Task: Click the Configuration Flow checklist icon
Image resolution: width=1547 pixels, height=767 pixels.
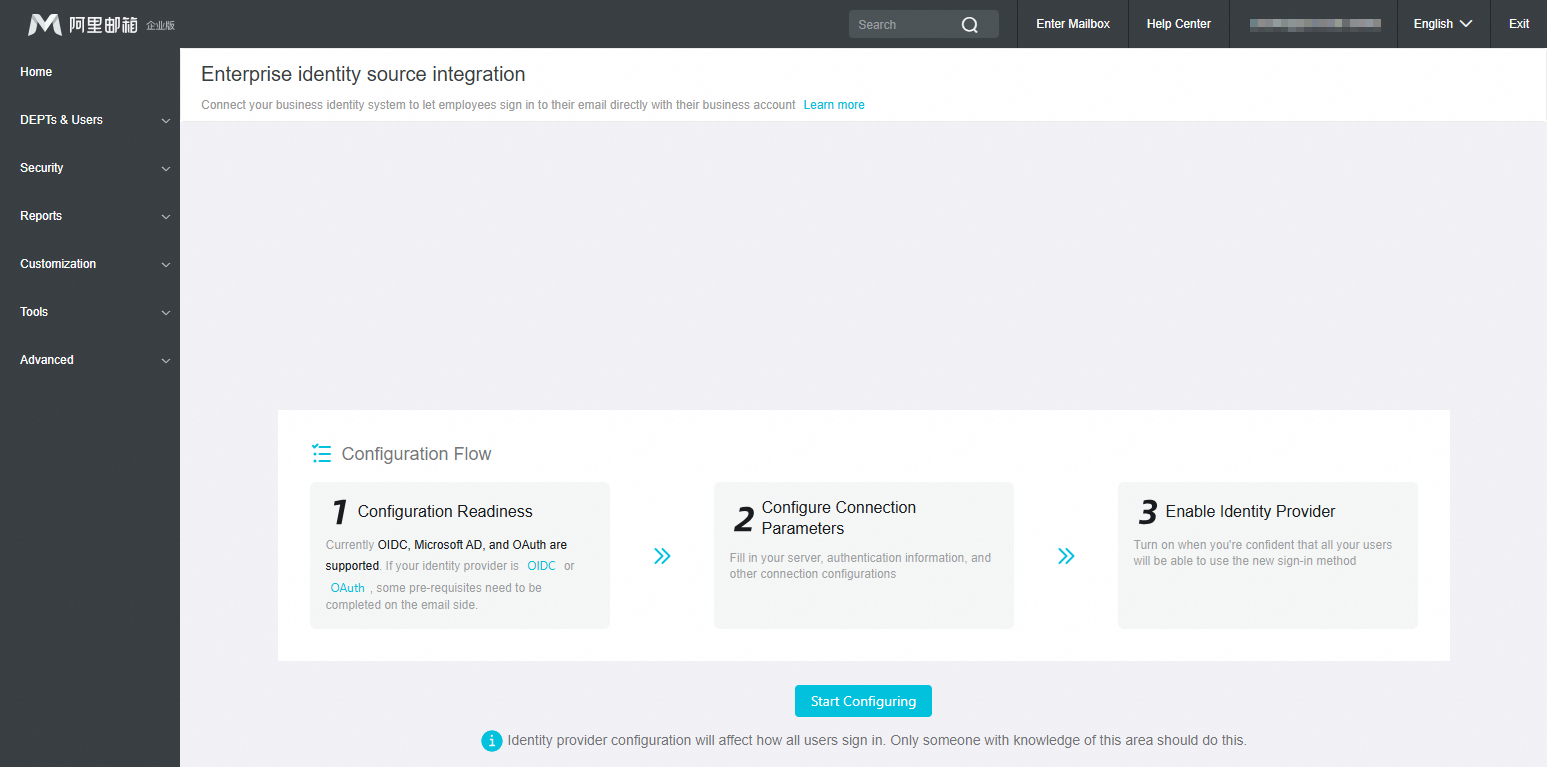Action: tap(321, 453)
